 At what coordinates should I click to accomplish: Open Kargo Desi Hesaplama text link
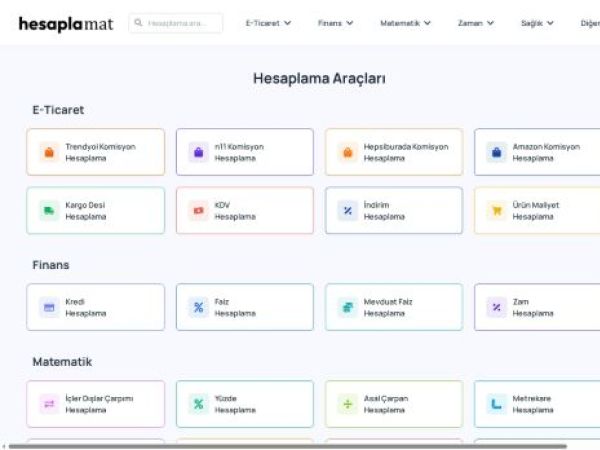(86, 210)
